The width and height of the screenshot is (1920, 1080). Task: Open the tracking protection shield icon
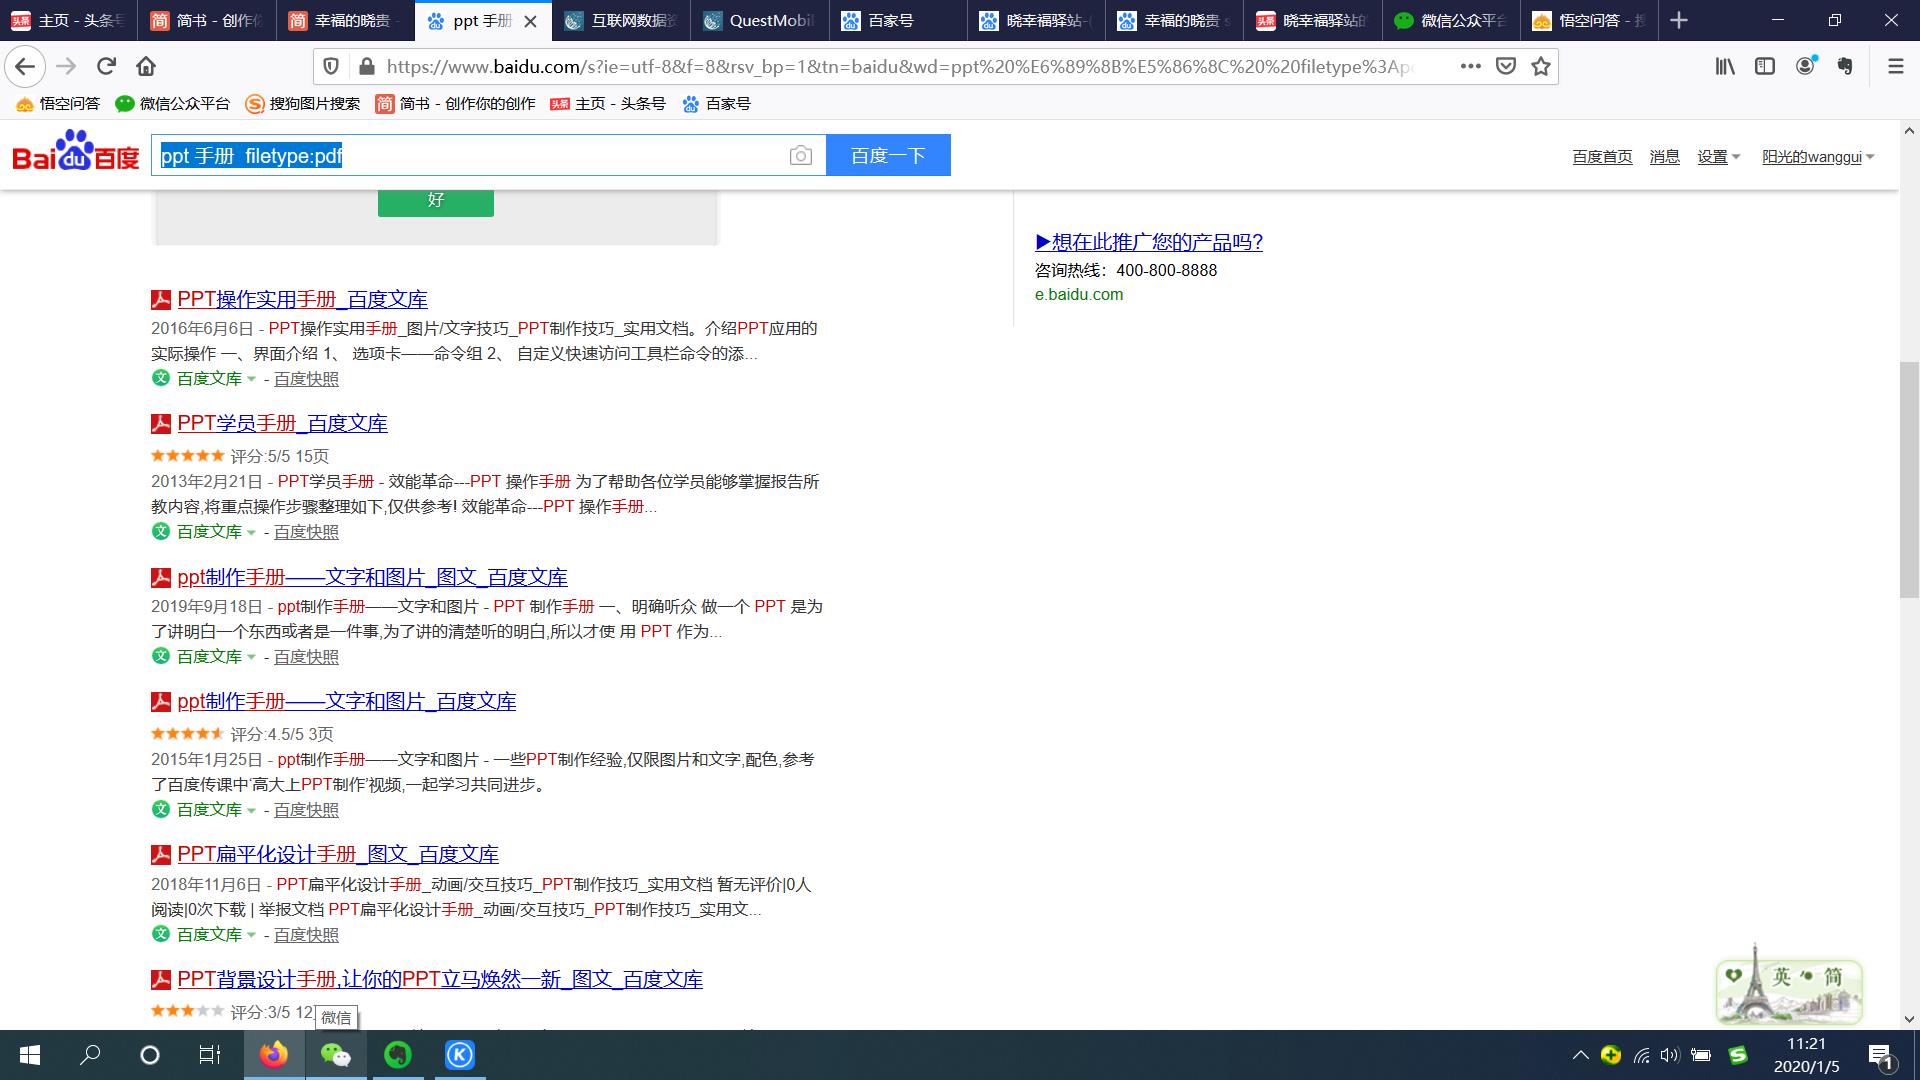pos(331,66)
